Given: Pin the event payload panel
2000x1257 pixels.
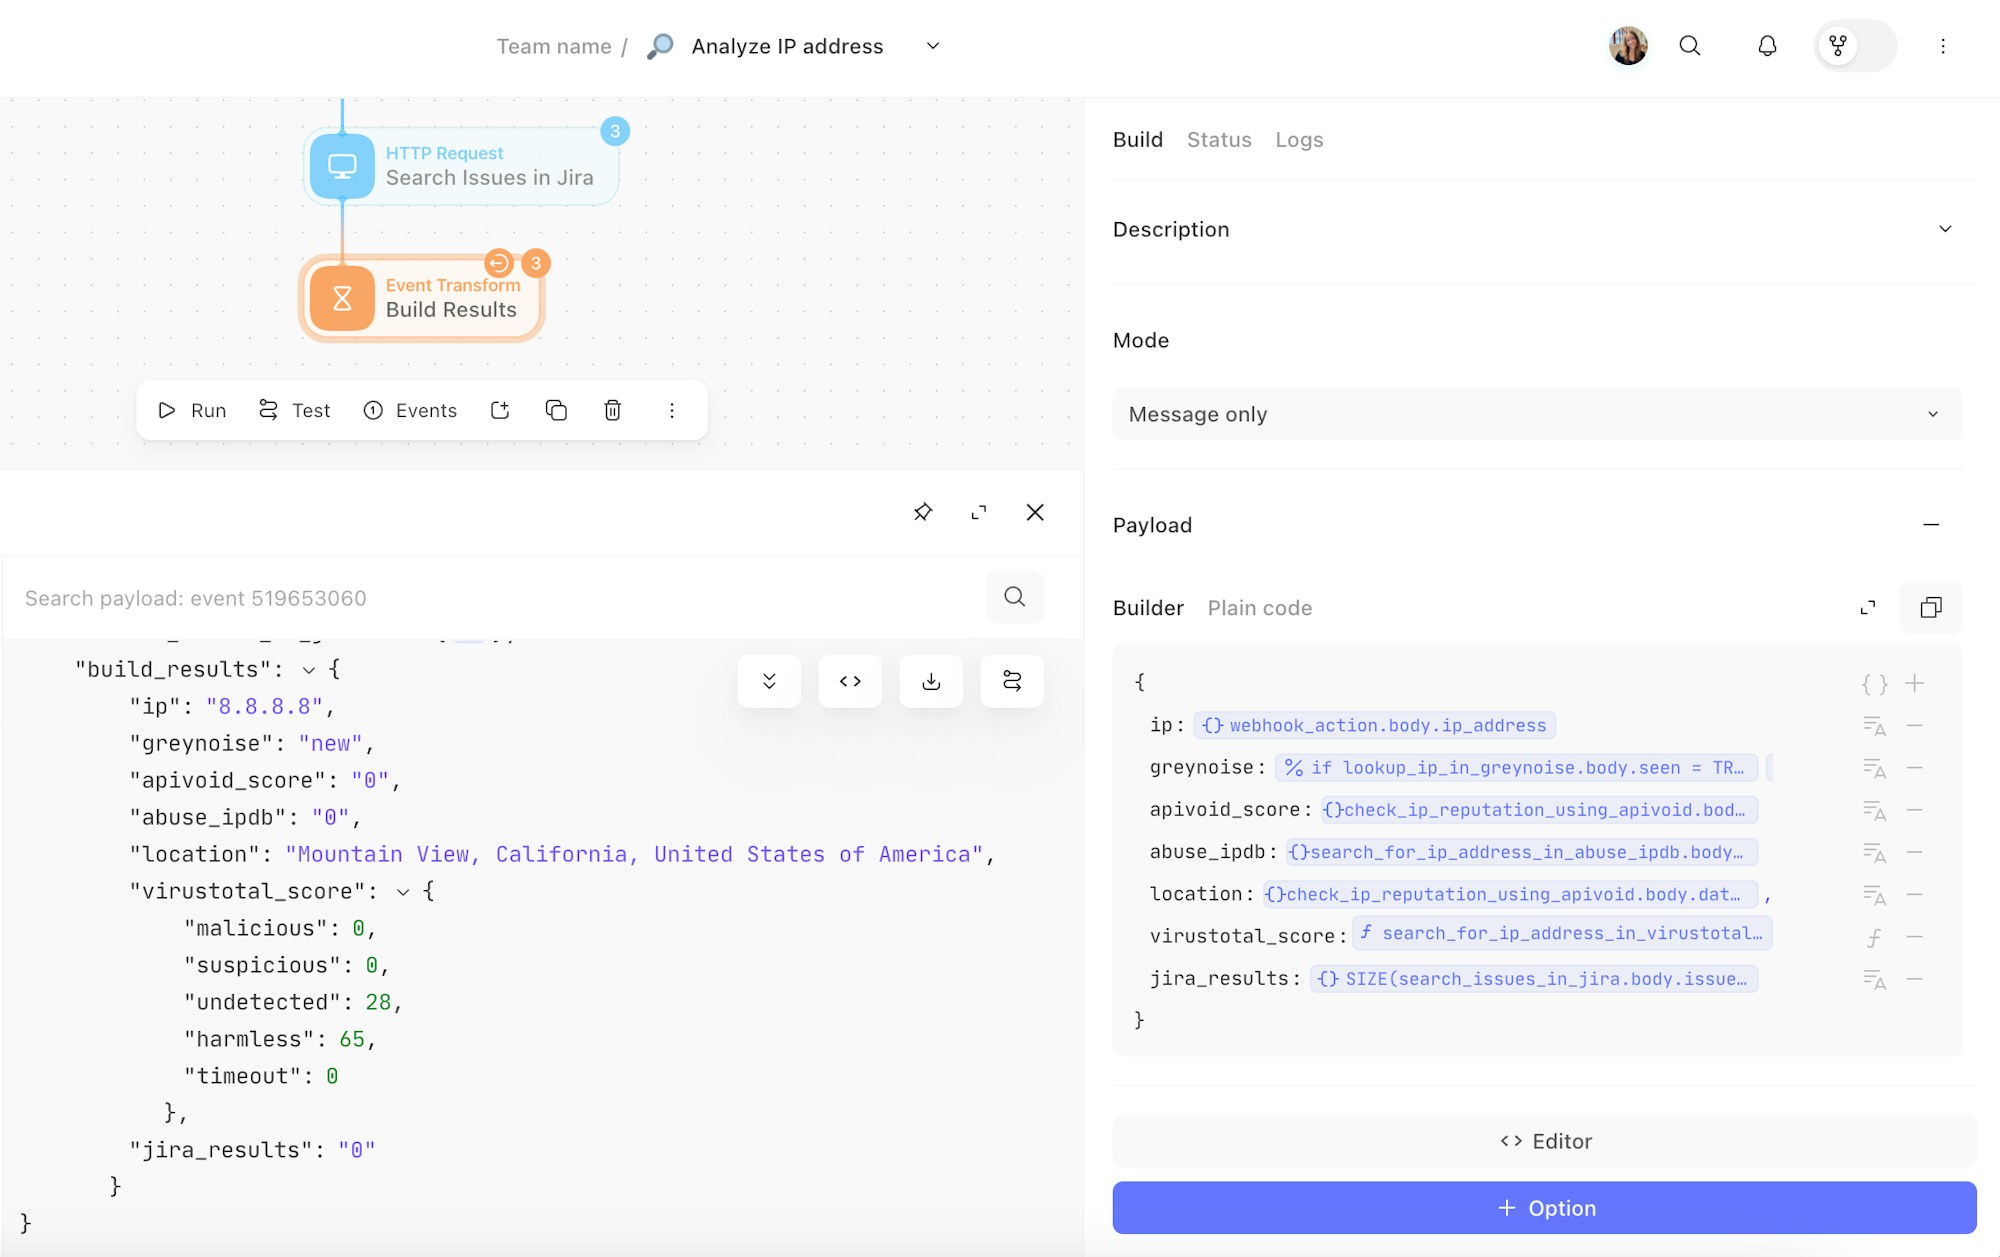Looking at the screenshot, I should (922, 512).
